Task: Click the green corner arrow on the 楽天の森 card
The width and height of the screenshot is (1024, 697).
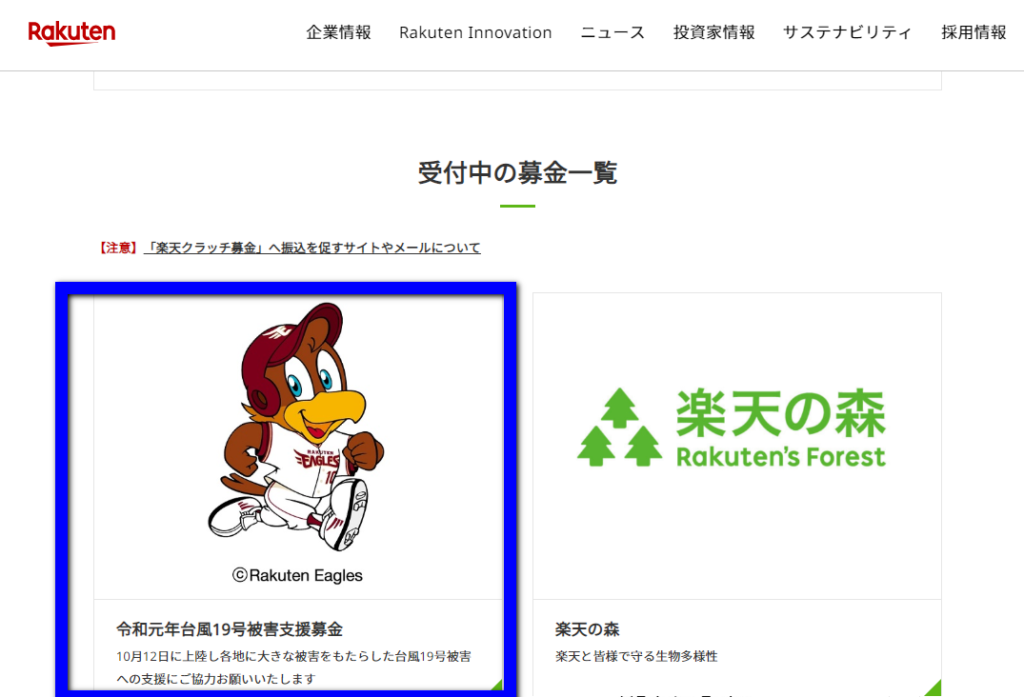Action: click(934, 689)
